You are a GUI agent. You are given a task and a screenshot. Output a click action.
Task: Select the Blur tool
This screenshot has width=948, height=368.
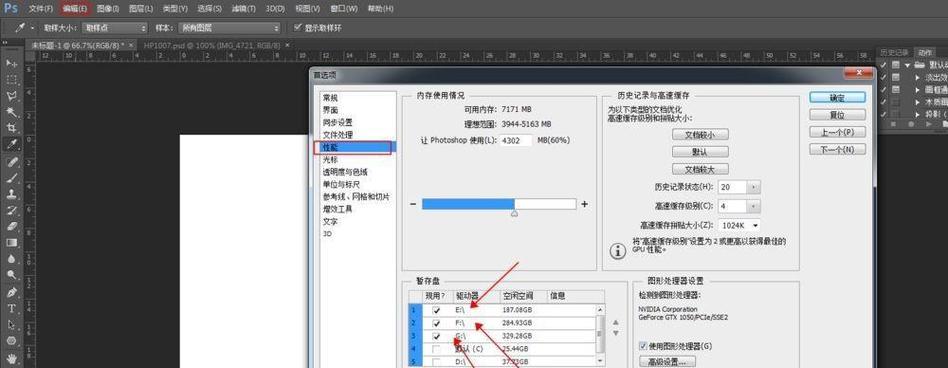coord(11,259)
